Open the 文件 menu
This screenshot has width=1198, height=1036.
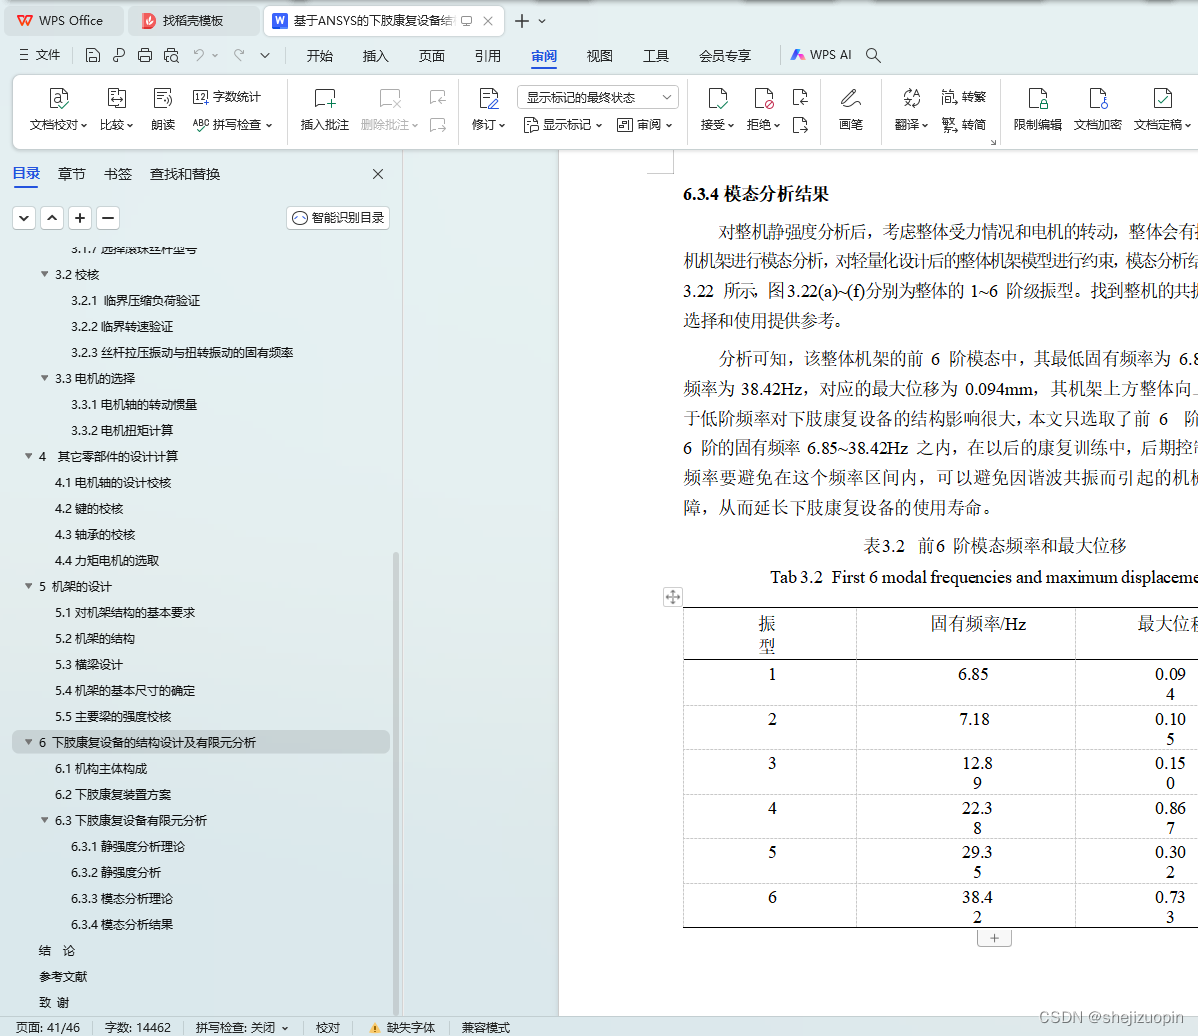(39, 55)
